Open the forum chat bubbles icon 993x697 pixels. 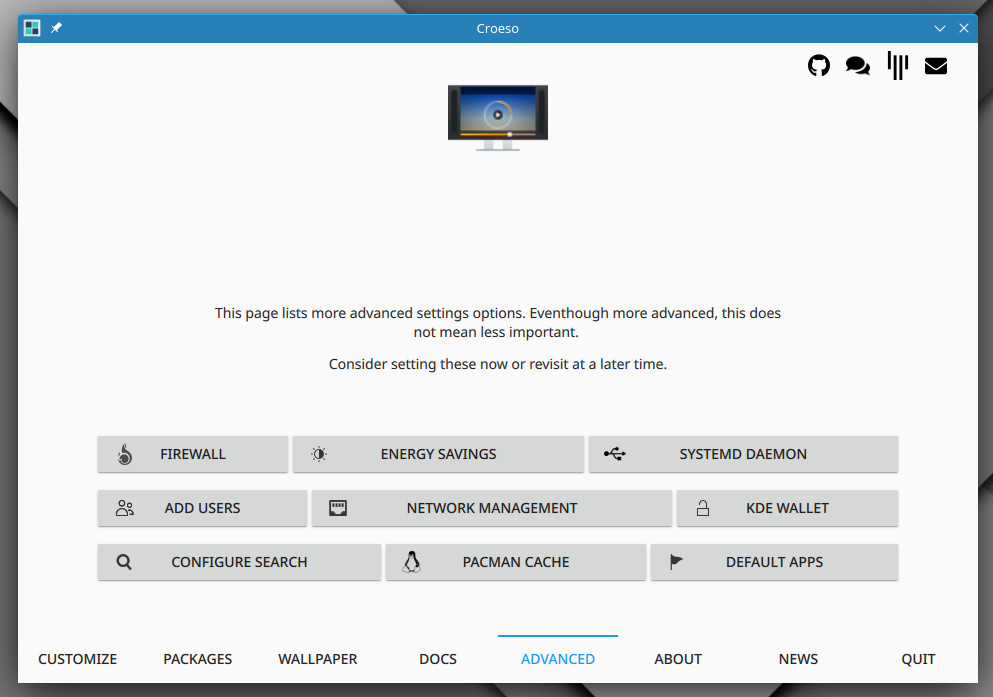pos(857,65)
